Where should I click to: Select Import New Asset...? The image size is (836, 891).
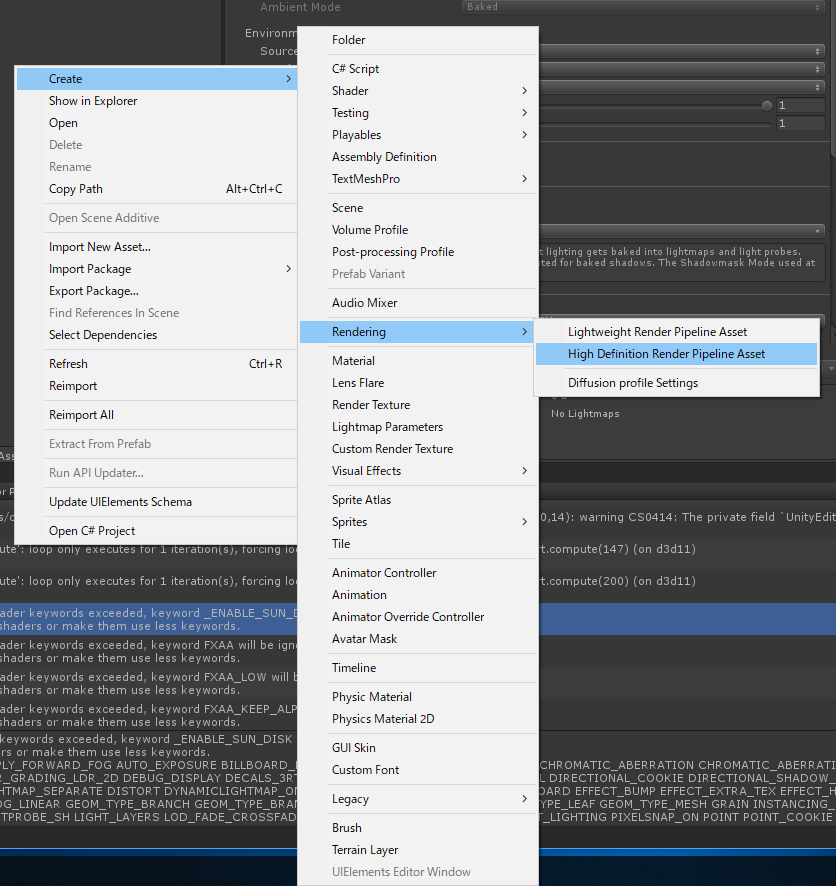(x=157, y=247)
